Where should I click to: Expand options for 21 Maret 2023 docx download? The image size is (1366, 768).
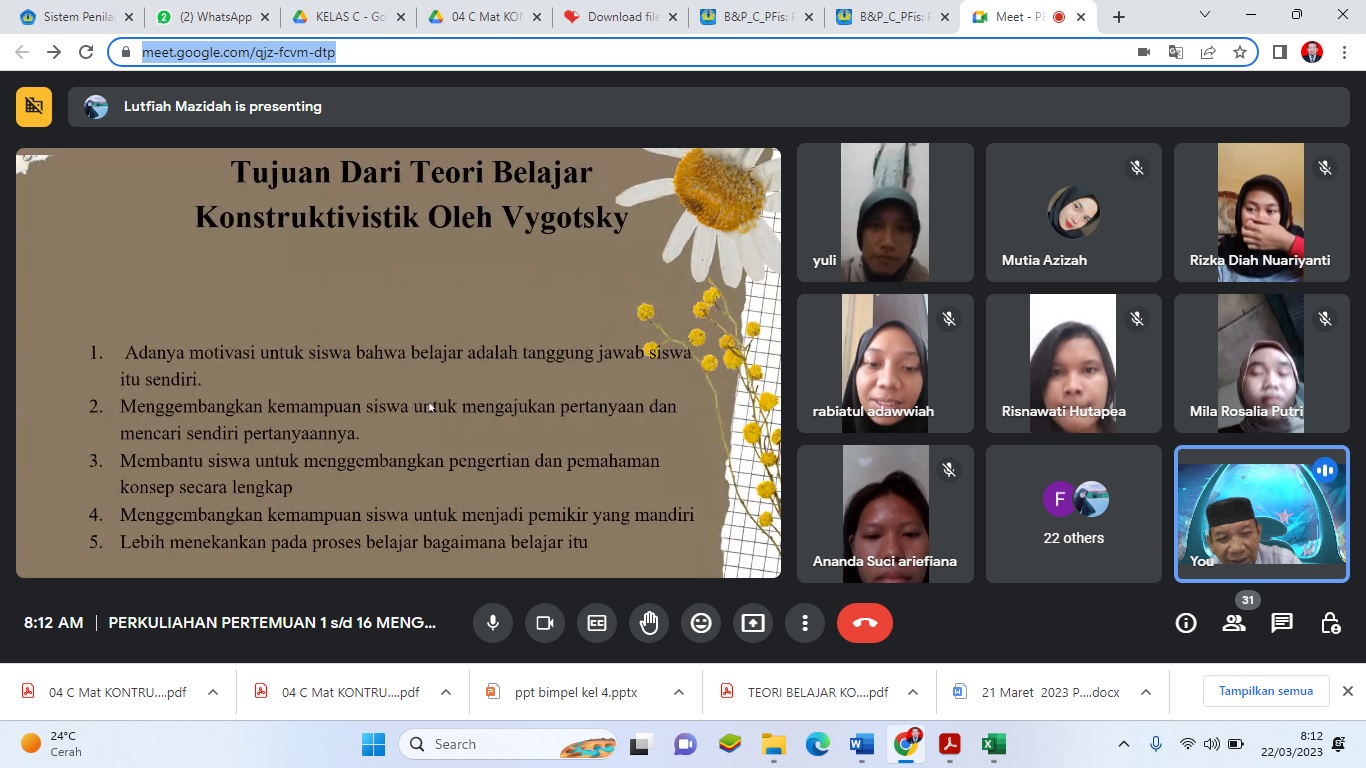(1146, 692)
